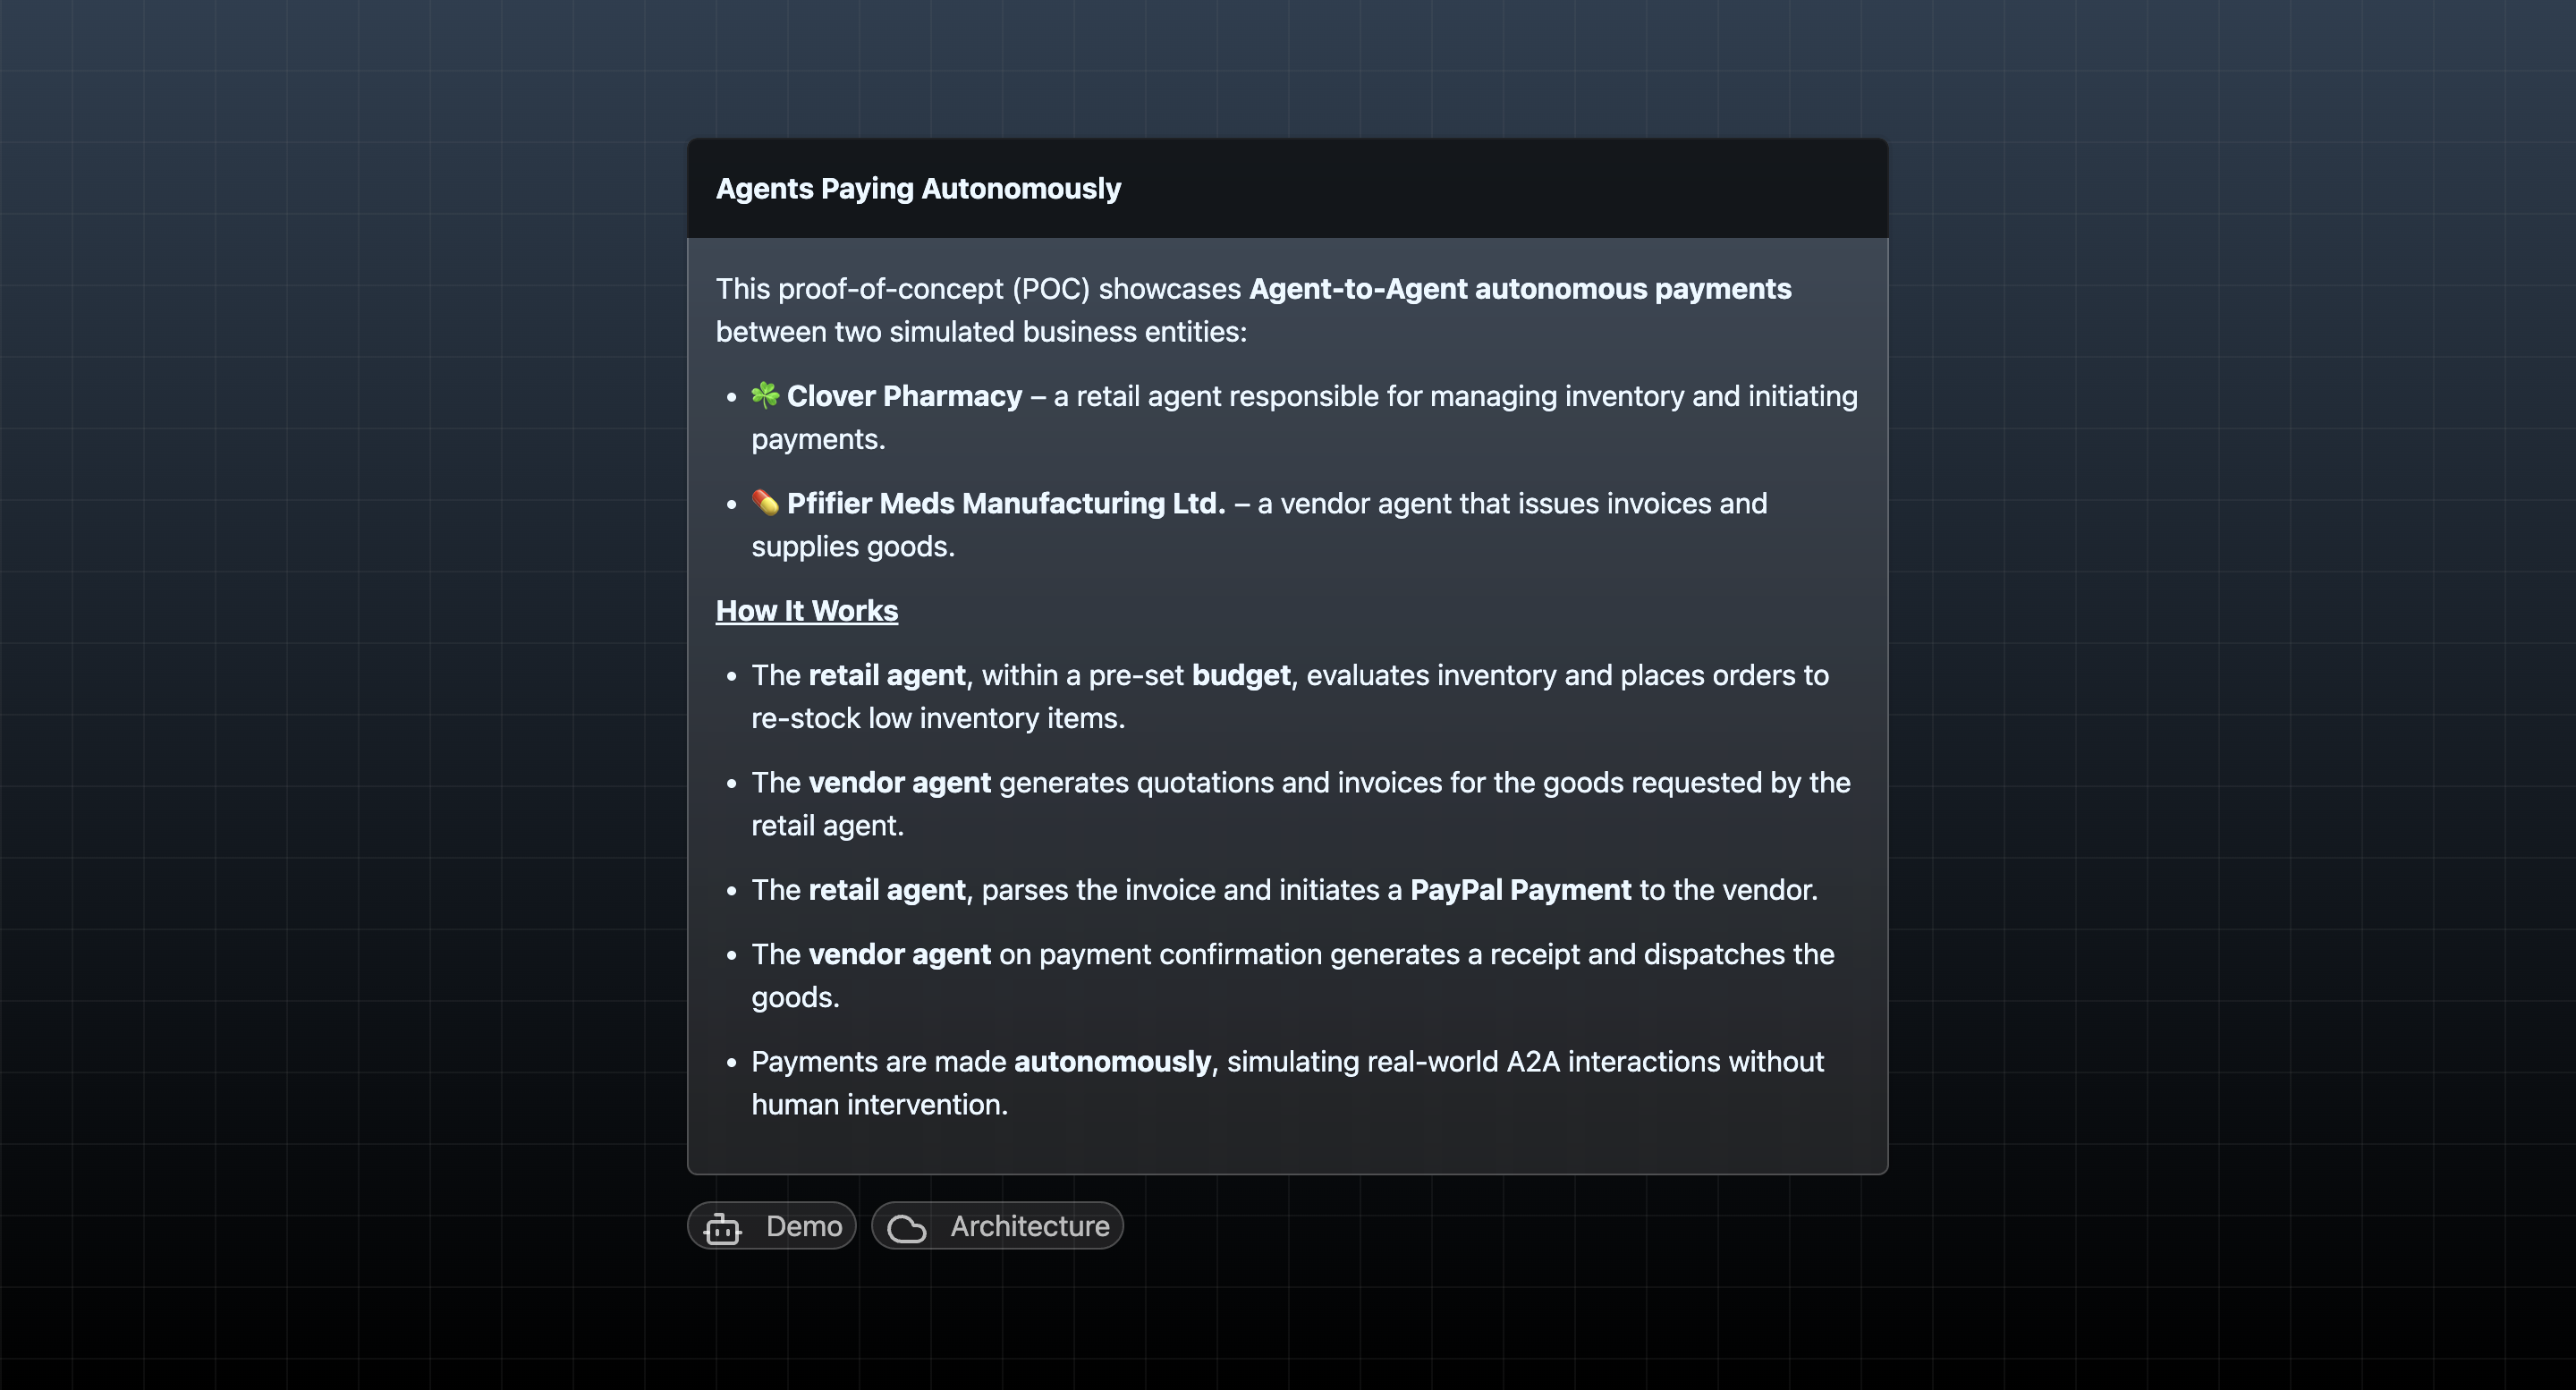Click the first bullet's retail agent text
The height and width of the screenshot is (1390, 2576).
[887, 675]
